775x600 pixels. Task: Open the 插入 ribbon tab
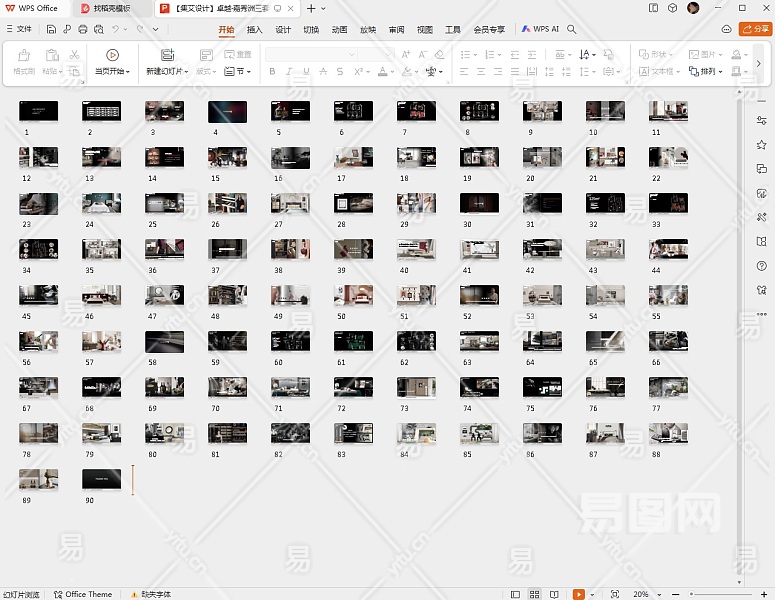(255, 30)
